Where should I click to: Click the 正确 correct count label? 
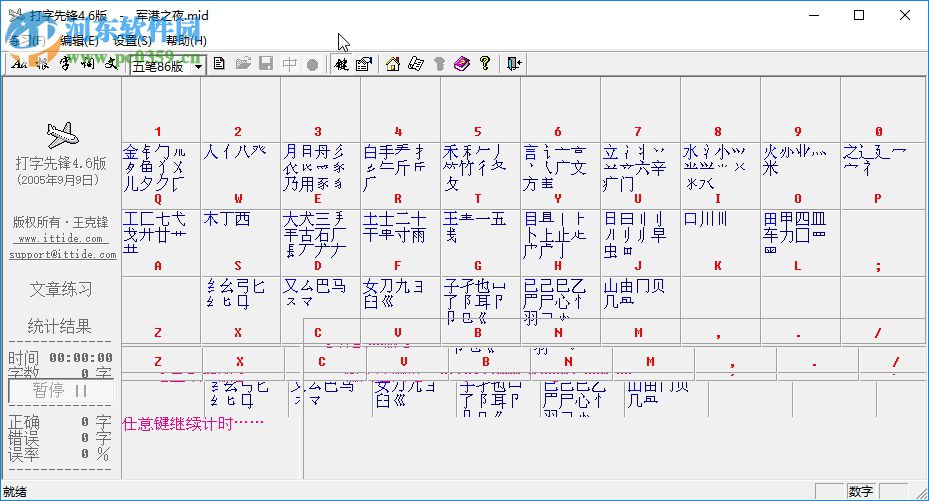coord(24,422)
